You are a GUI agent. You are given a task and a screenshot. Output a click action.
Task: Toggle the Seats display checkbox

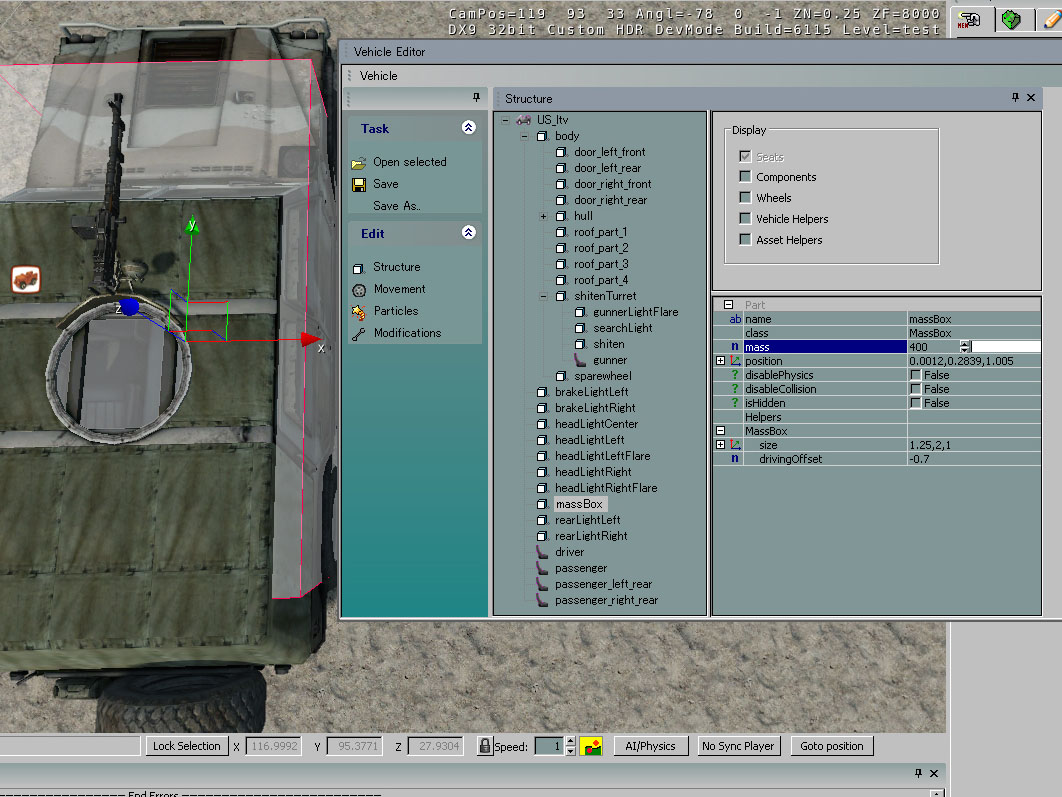[x=745, y=156]
